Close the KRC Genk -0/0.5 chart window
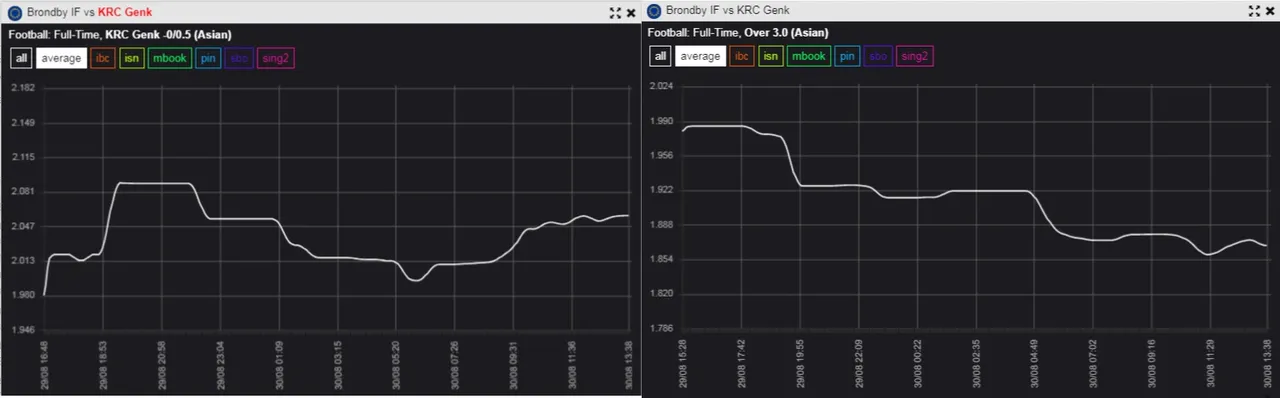 [x=631, y=13]
